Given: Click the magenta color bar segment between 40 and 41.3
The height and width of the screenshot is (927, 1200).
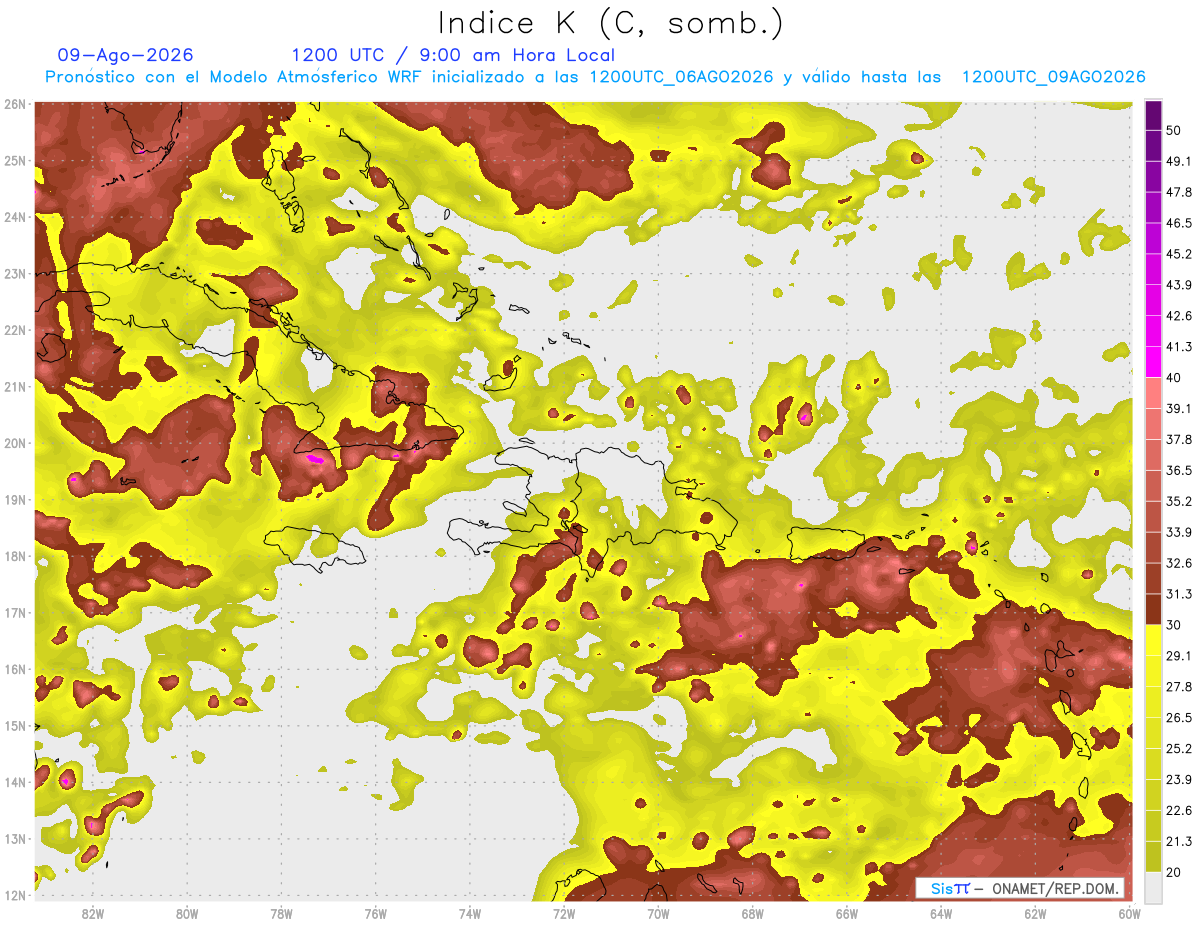Looking at the screenshot, I should [1153, 362].
